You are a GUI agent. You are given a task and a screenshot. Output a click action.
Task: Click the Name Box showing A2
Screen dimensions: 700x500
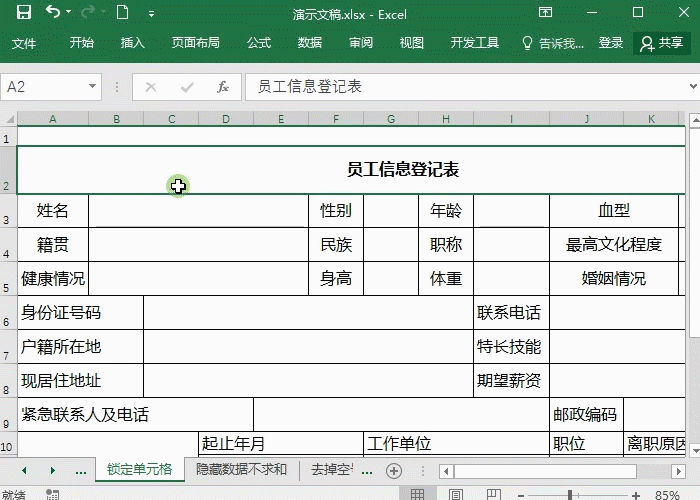point(51,87)
